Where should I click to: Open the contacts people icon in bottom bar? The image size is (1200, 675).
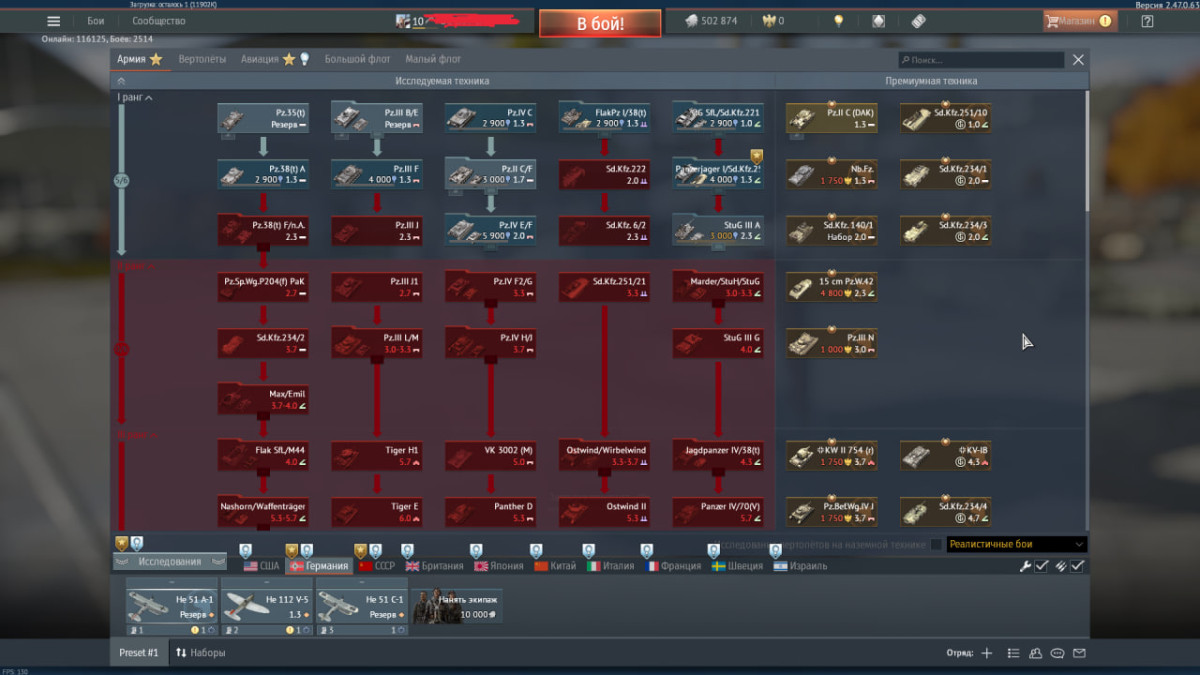[1035, 653]
